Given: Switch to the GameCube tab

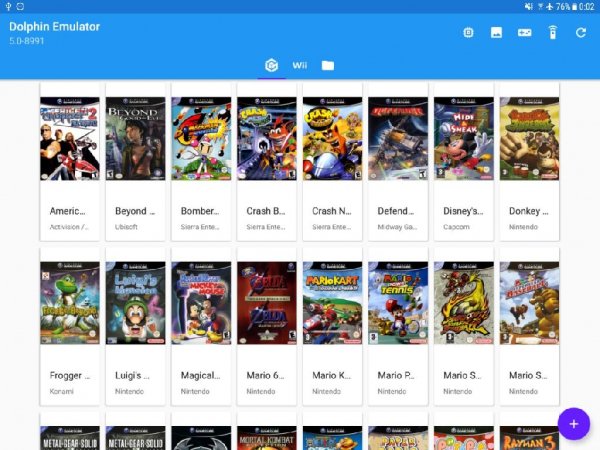Looking at the screenshot, I should pos(271,65).
